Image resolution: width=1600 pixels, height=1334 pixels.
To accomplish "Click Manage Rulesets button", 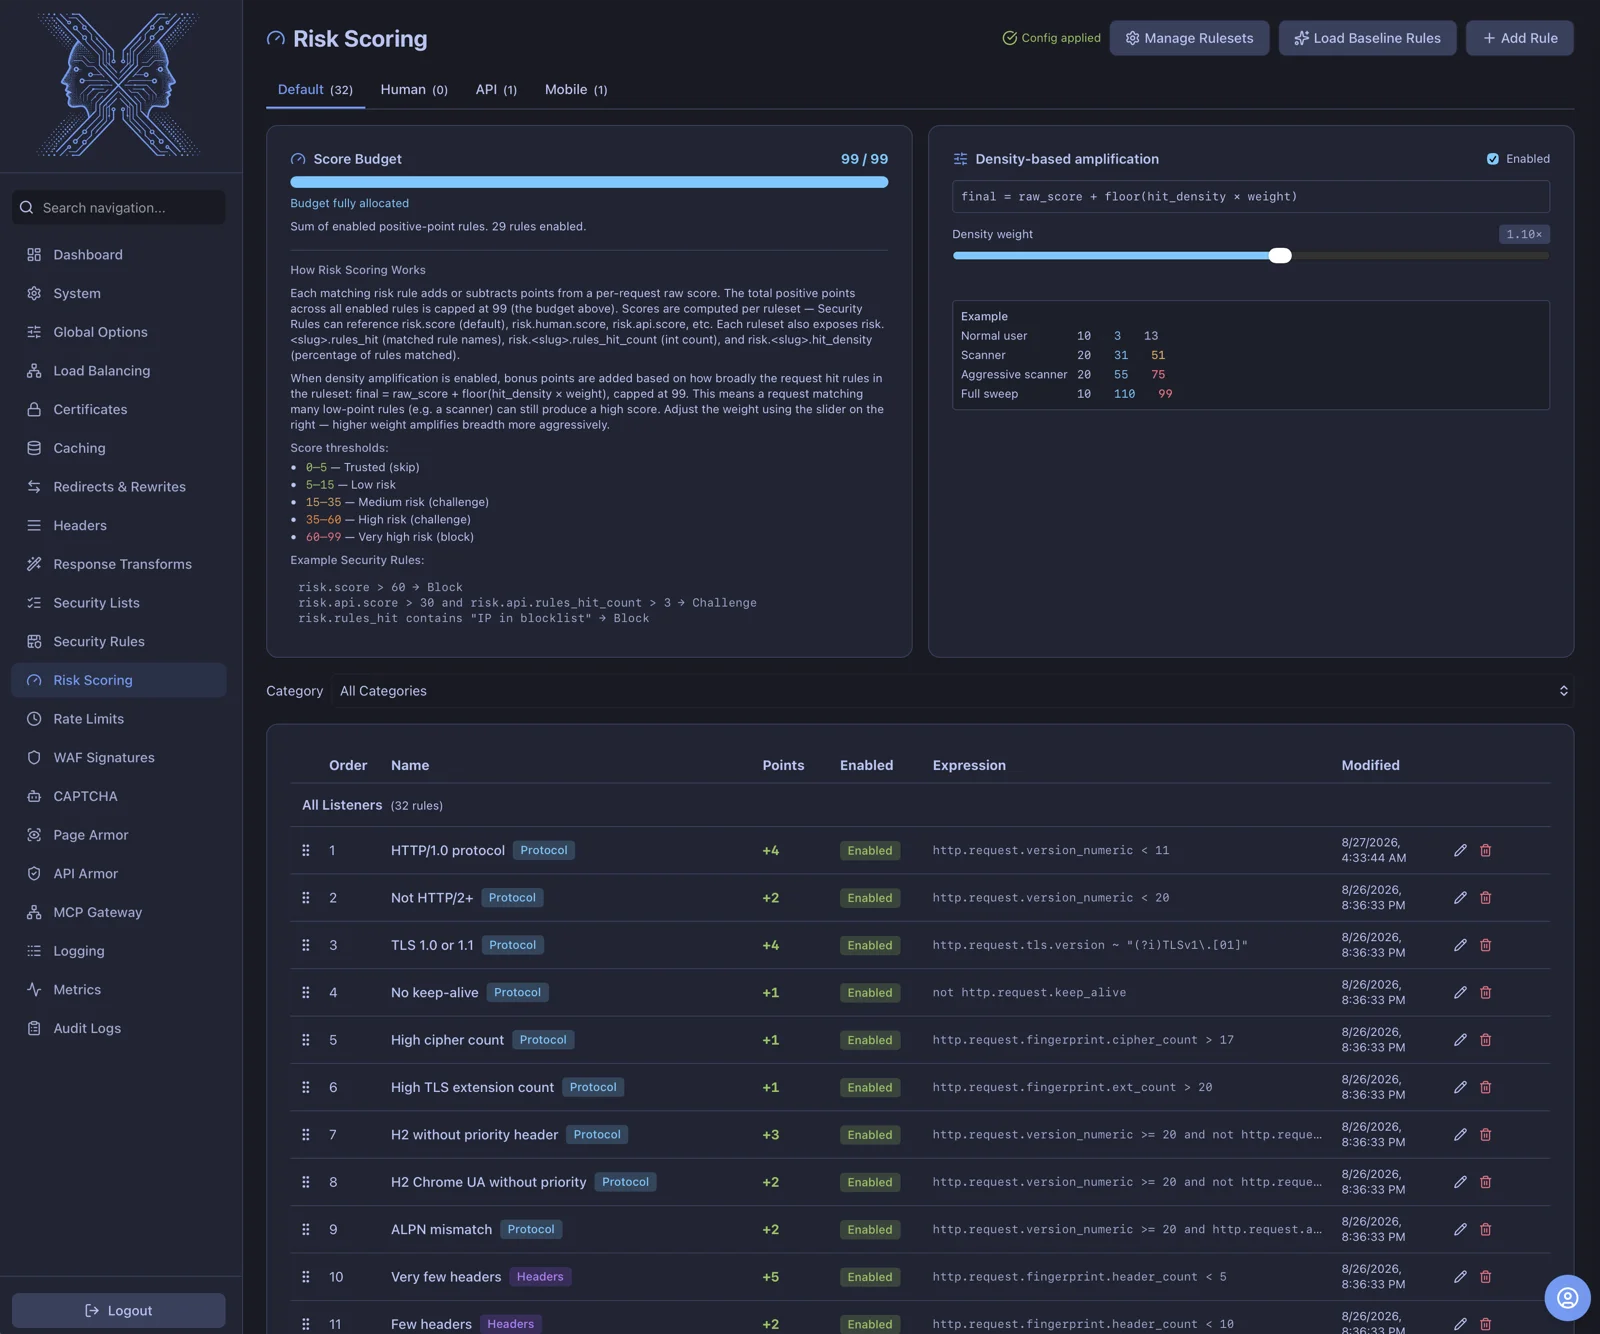I will (1189, 38).
